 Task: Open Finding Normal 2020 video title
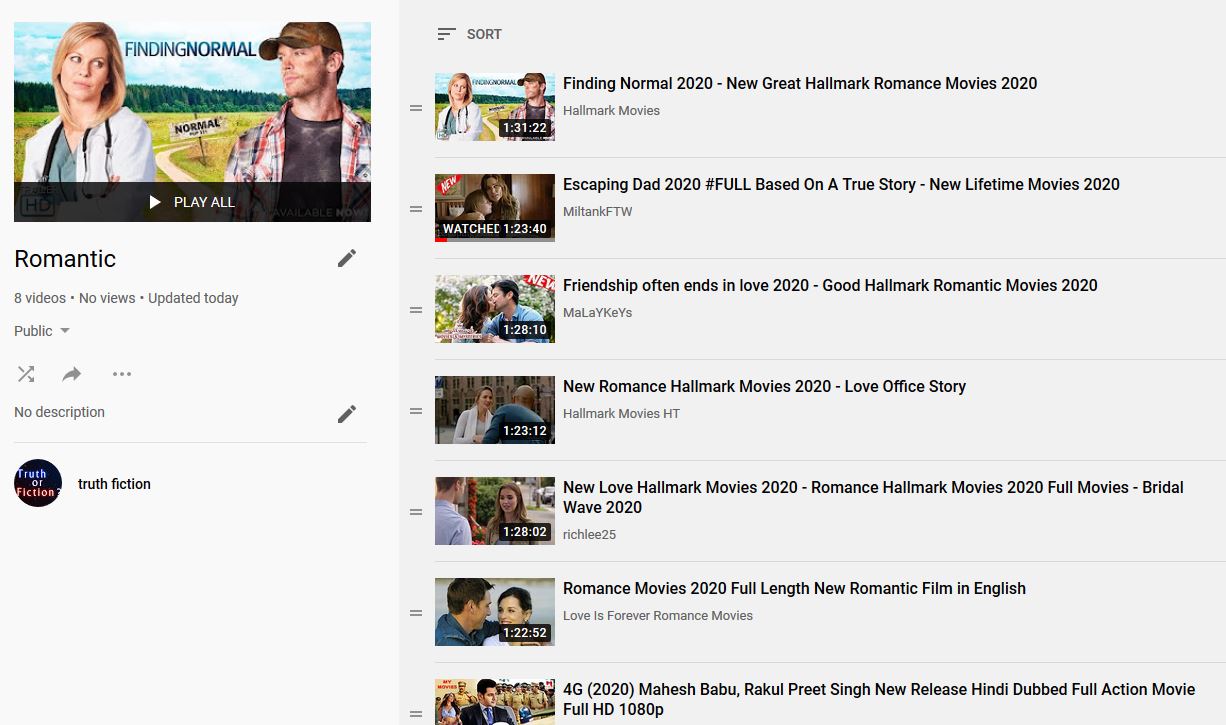point(800,84)
